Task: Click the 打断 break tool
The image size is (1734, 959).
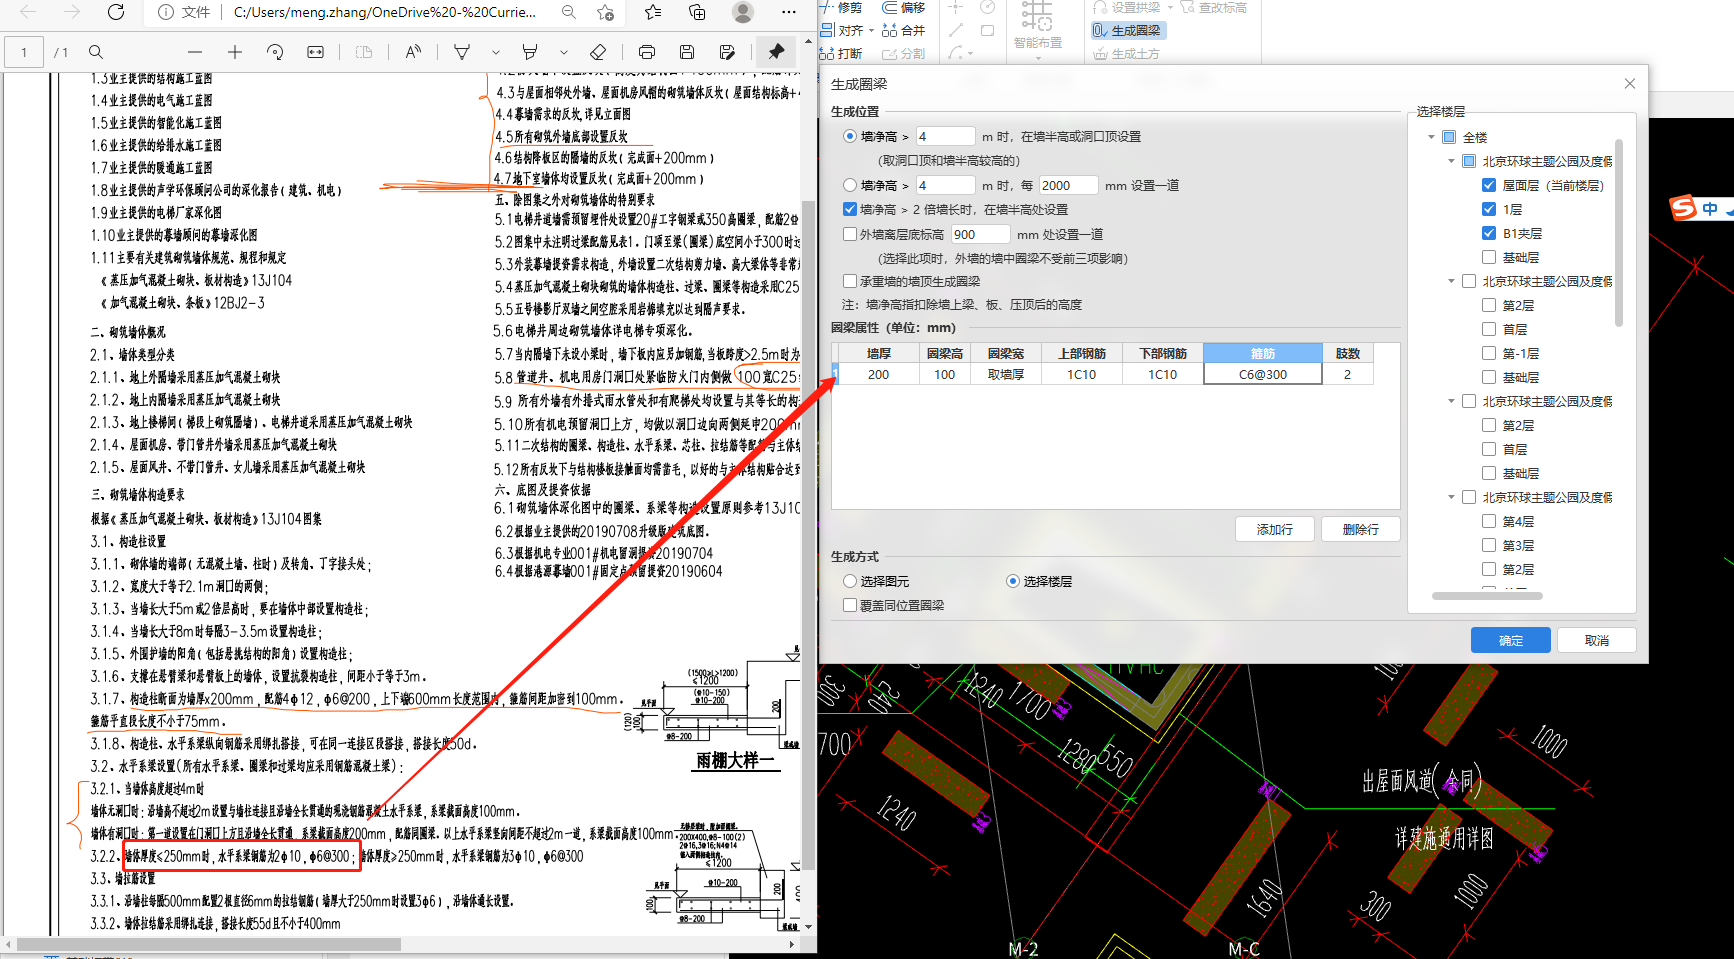Action: 841,53
